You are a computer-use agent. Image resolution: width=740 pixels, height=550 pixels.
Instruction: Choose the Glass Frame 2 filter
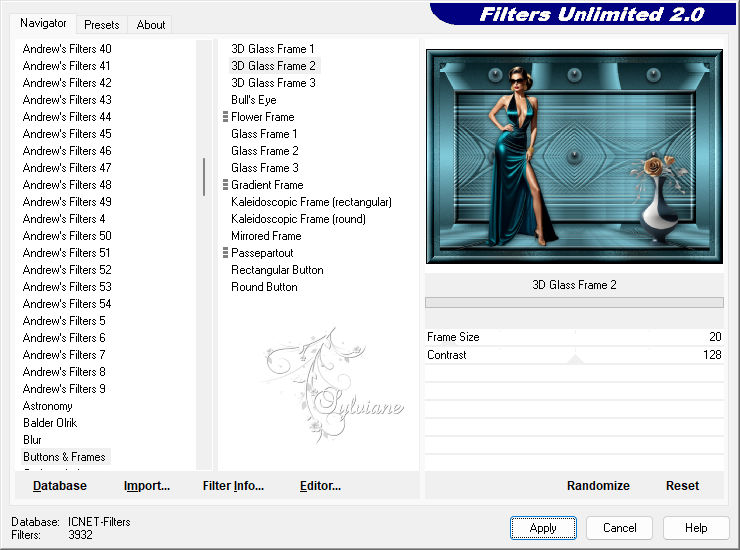(264, 151)
